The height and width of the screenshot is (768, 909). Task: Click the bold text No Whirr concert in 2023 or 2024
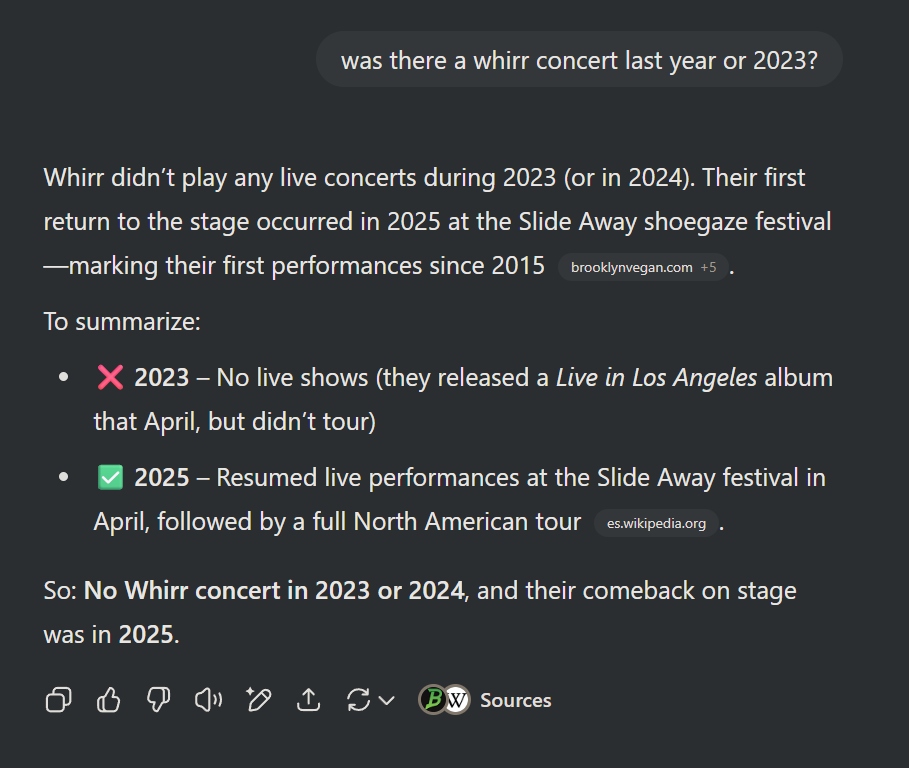tap(274, 591)
